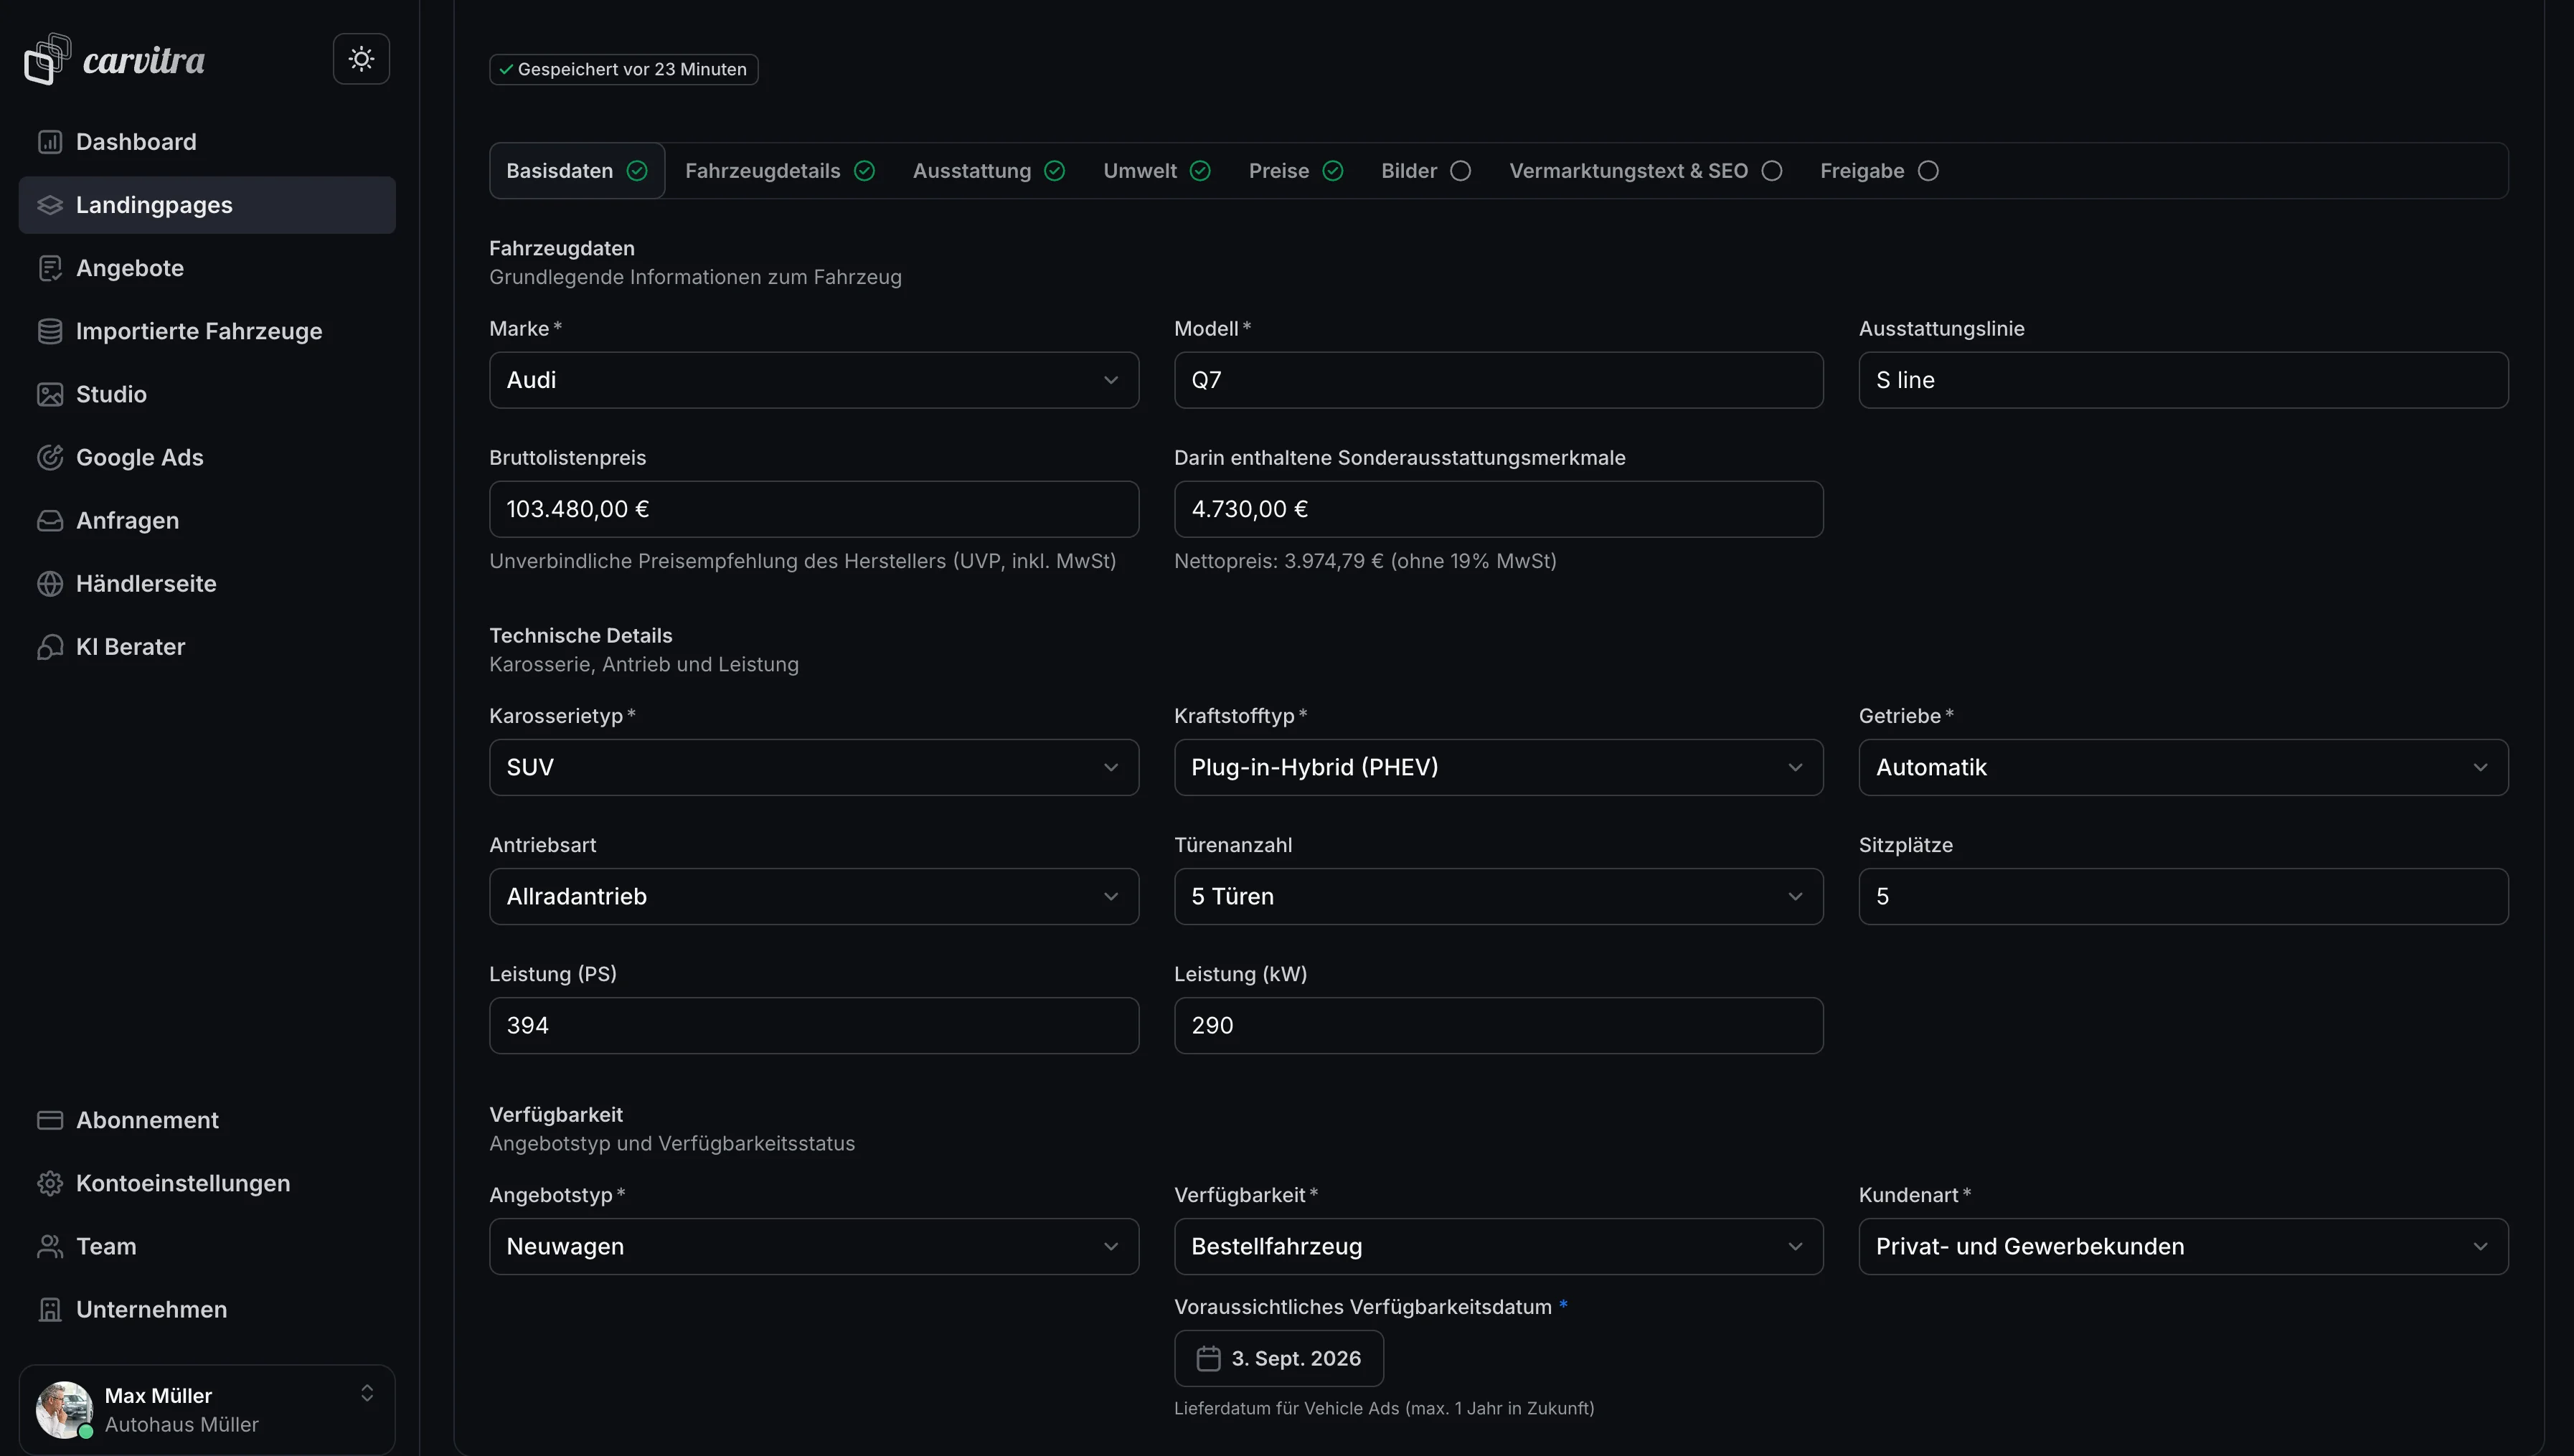Click the Dashboard chart icon

click(50, 142)
